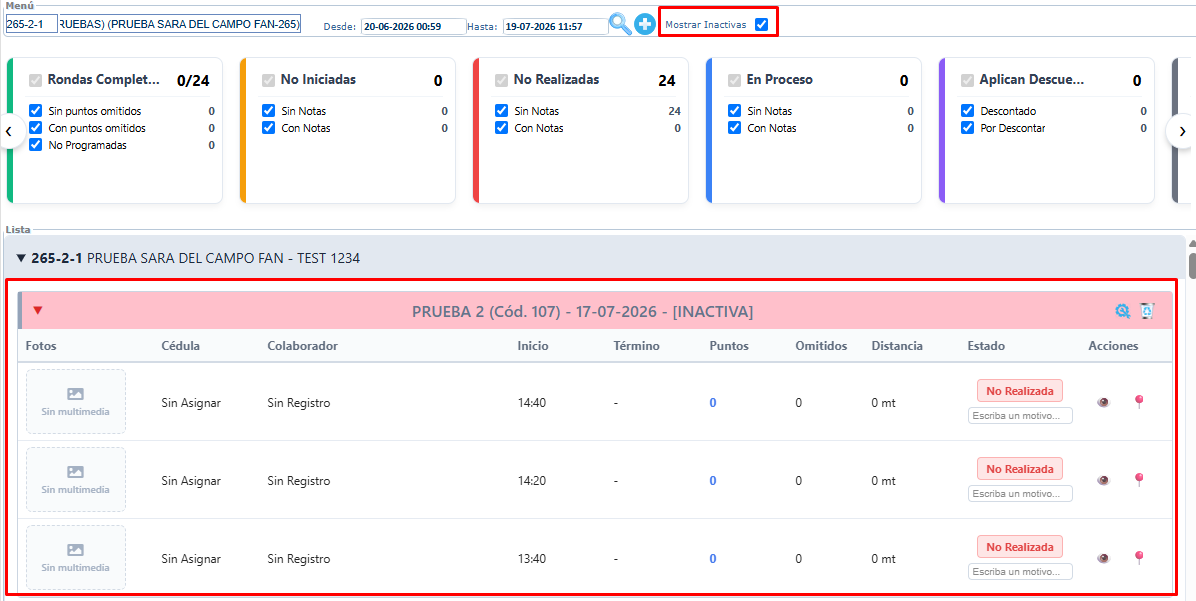The width and height of the screenshot is (1196, 601).
Task: Open Sin multimedia placeholder in 14:40 row
Action: (x=76, y=402)
